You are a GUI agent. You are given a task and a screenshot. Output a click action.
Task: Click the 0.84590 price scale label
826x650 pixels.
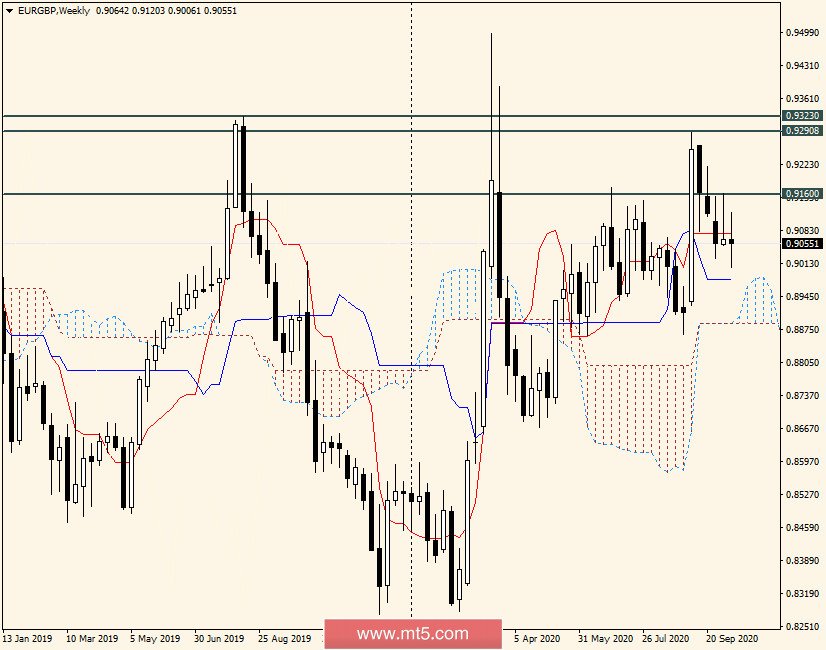pos(803,527)
